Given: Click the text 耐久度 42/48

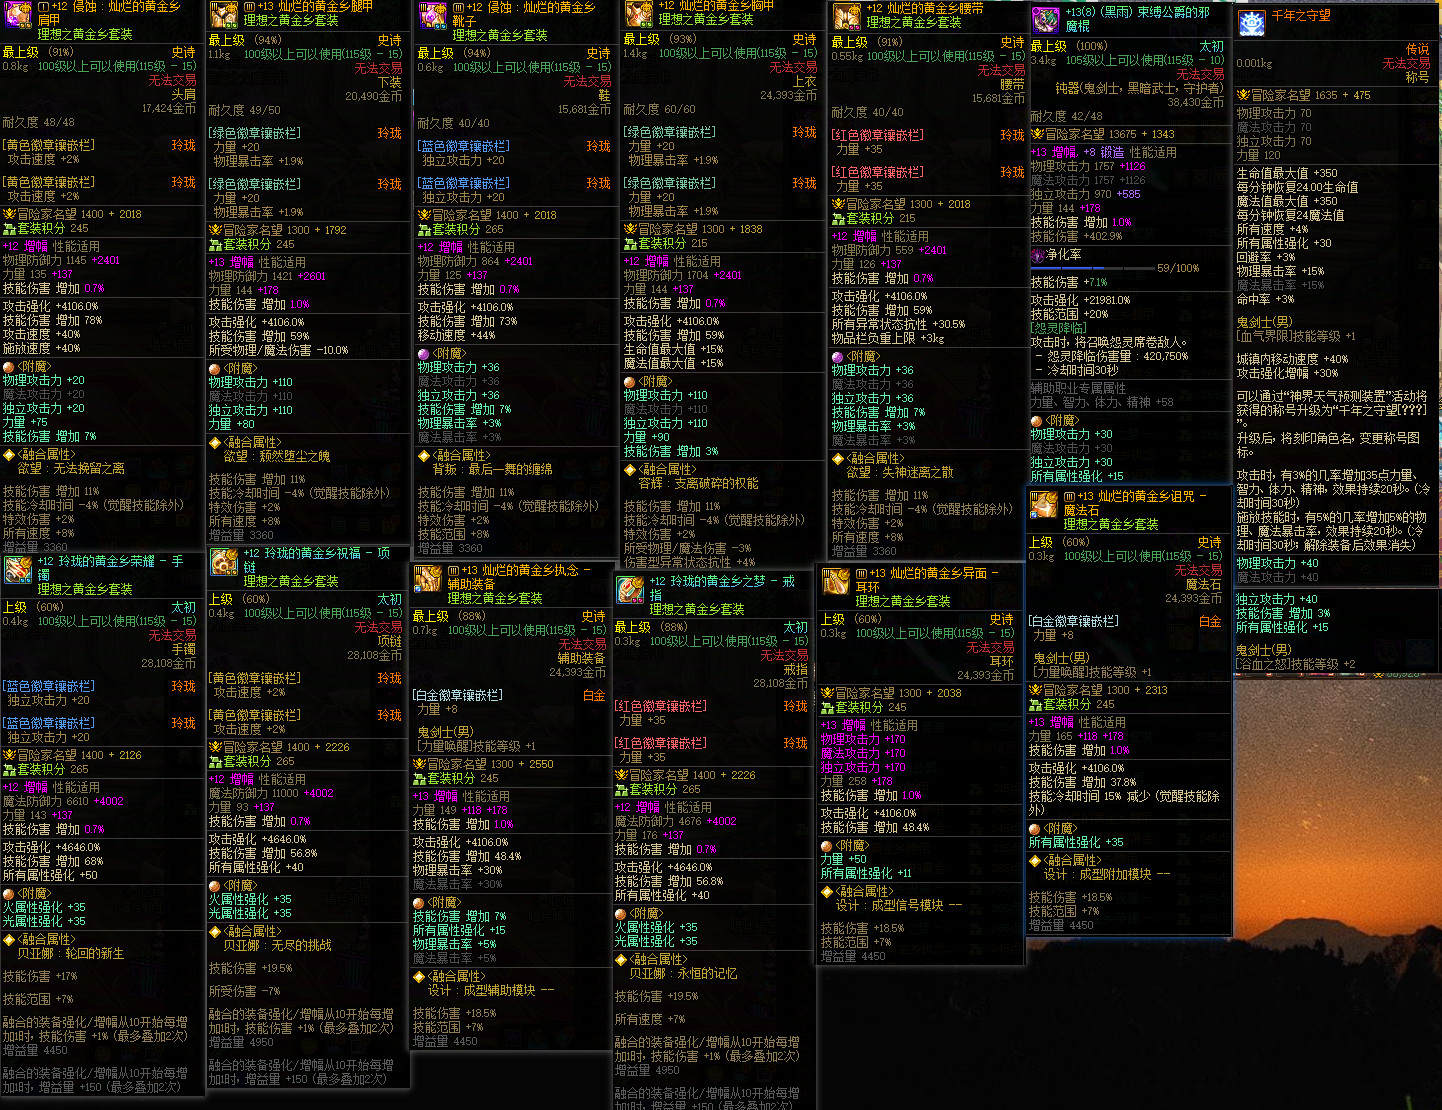Looking at the screenshot, I should click(1067, 117).
